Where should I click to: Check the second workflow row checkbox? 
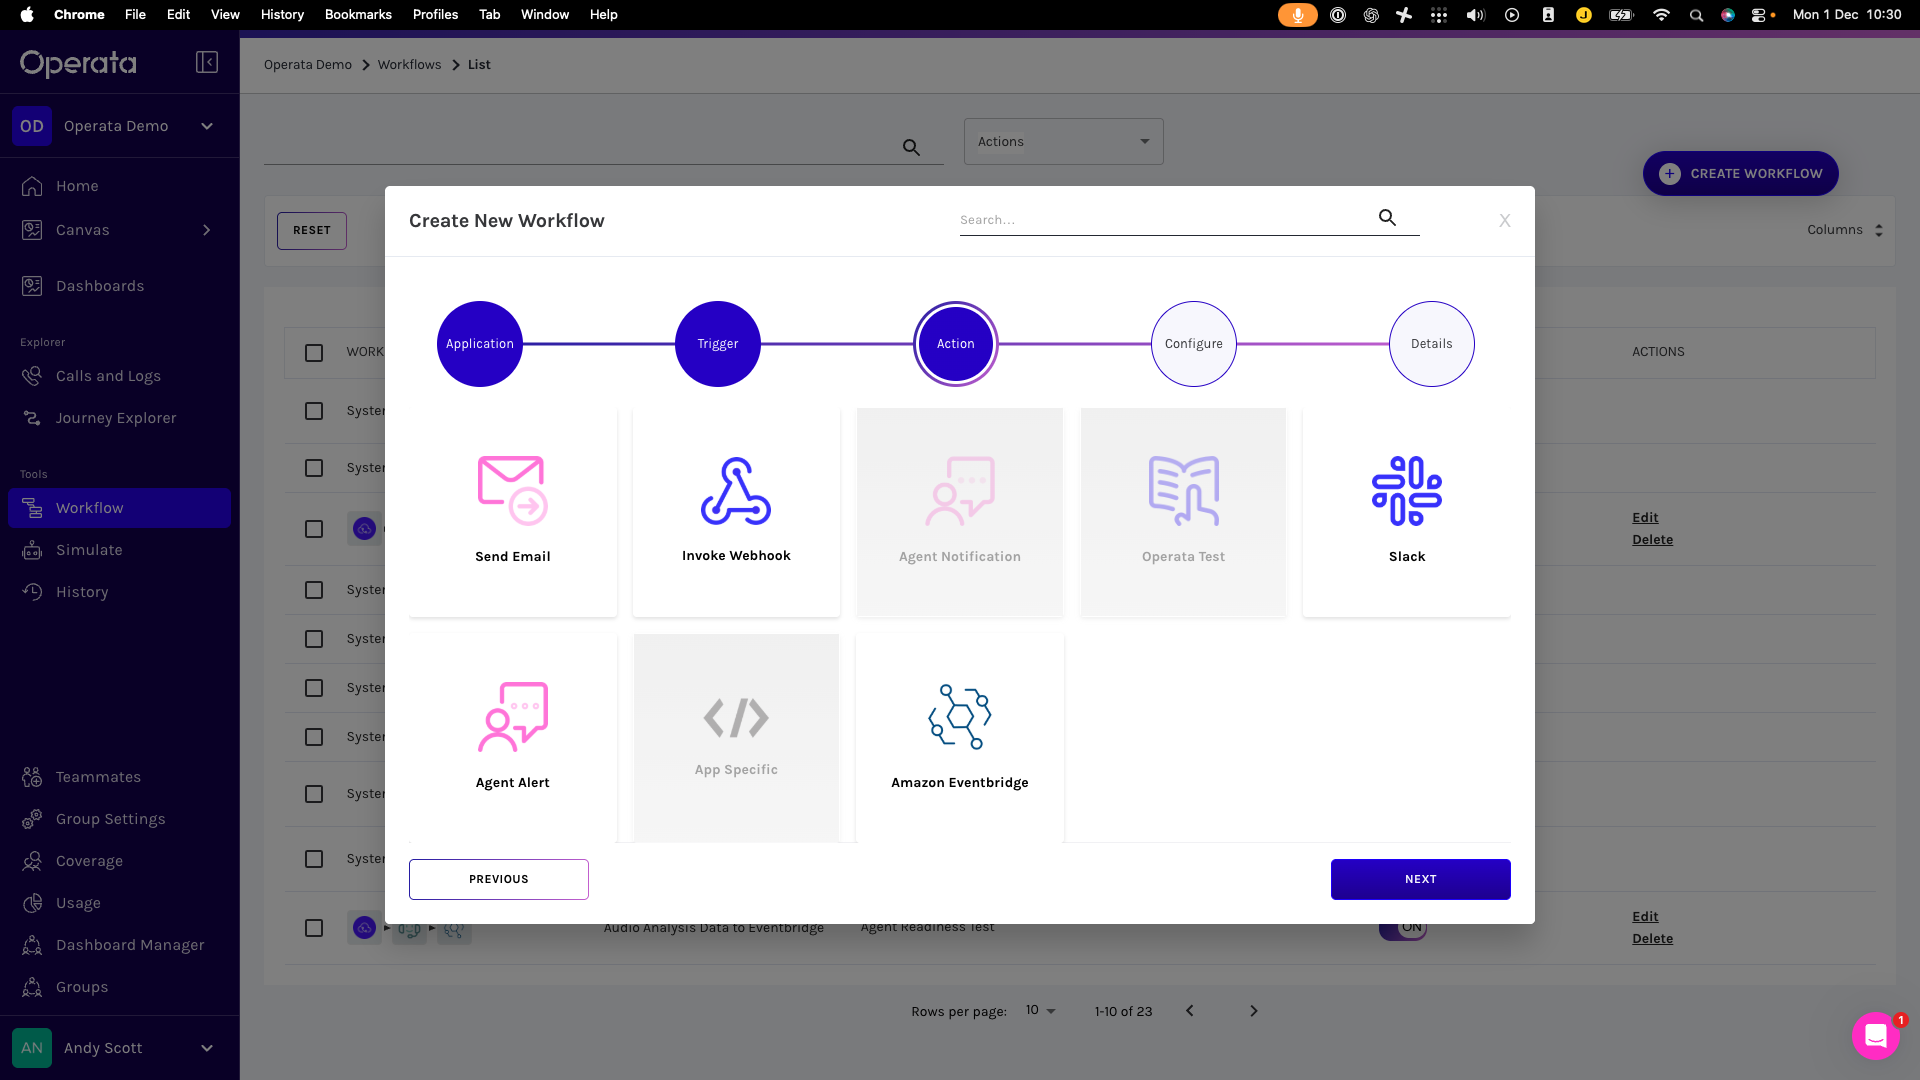pos(314,468)
